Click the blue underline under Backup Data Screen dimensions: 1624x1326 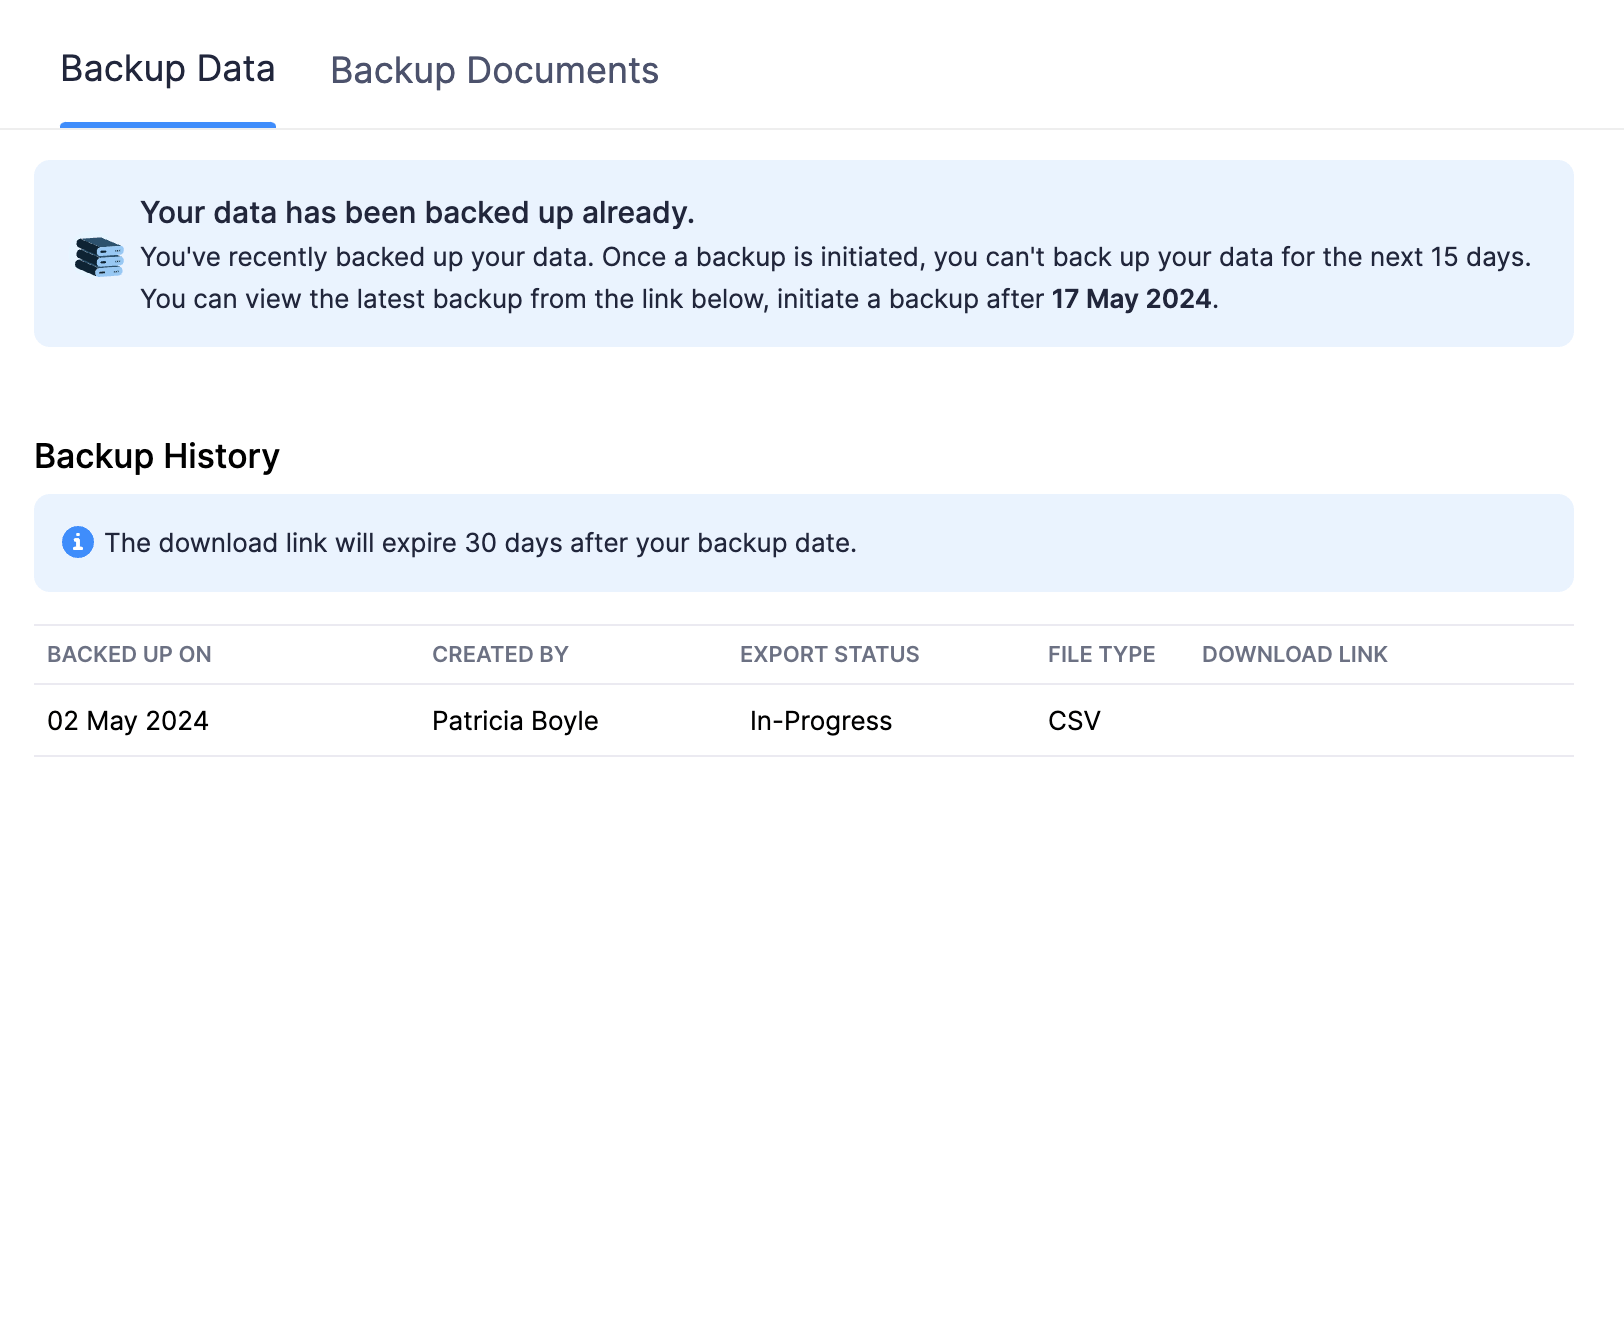pos(167,124)
